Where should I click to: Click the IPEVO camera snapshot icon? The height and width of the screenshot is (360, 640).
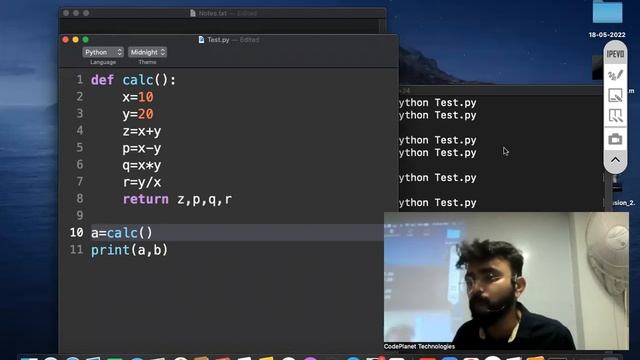pos(615,139)
